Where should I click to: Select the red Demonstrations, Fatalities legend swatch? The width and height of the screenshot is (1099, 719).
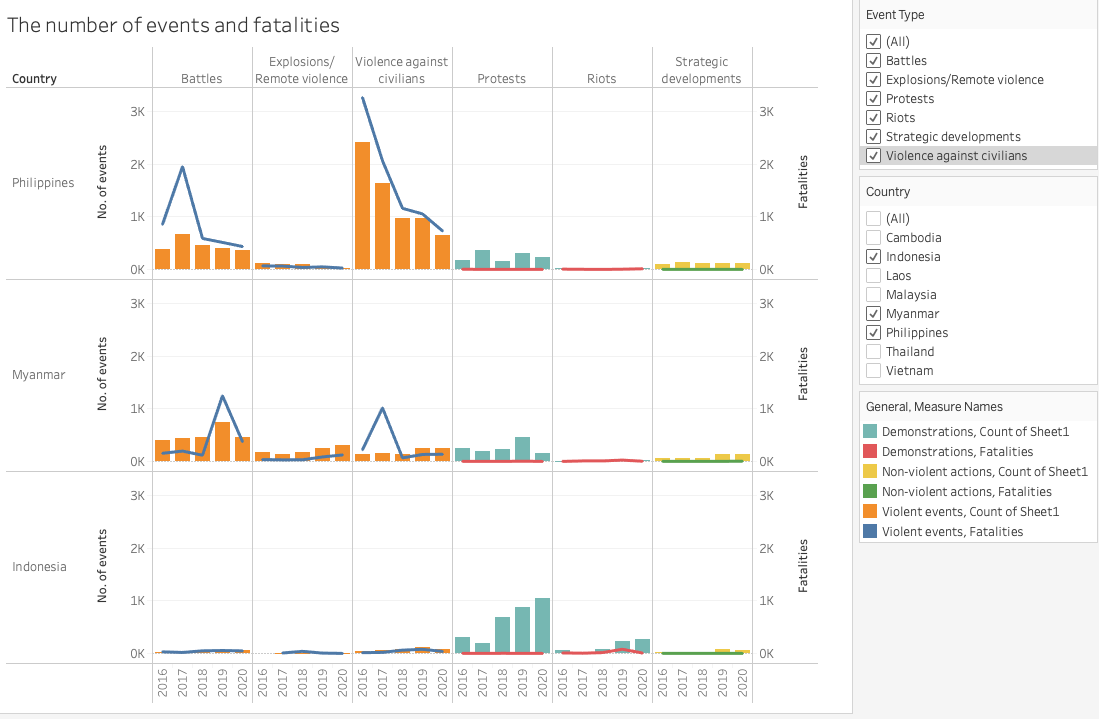click(x=871, y=452)
